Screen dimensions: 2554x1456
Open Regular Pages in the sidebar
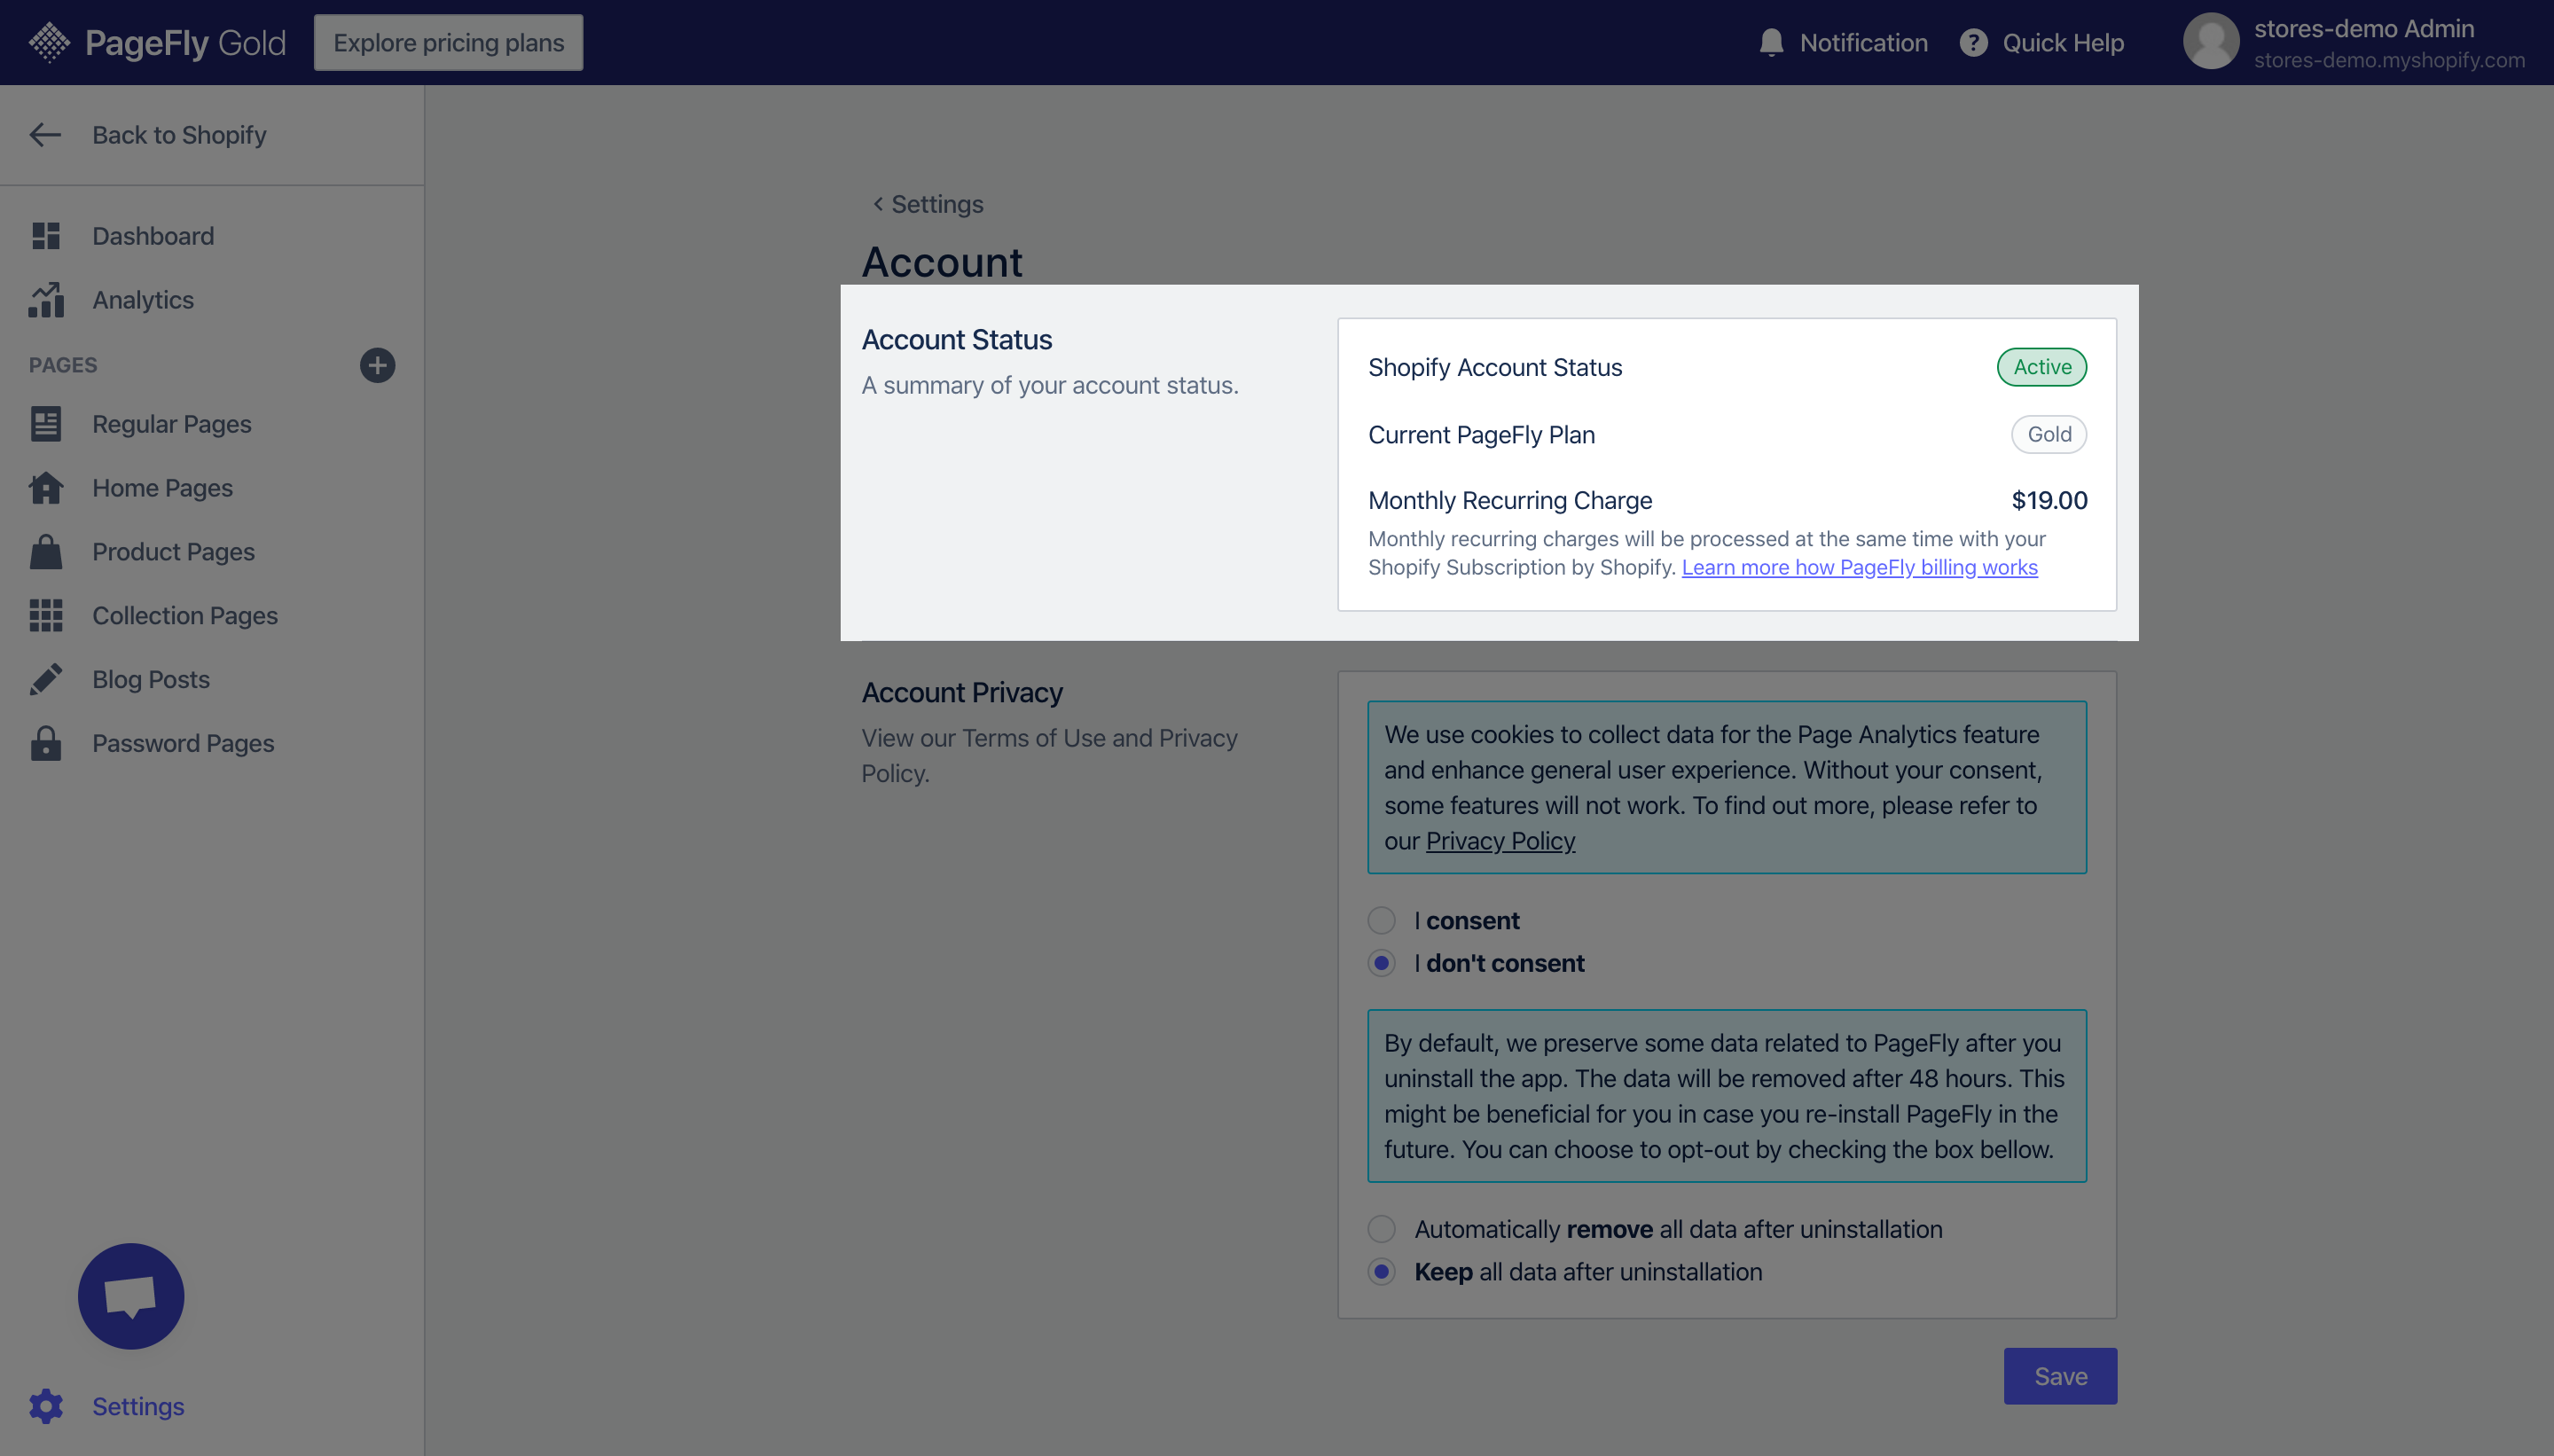pos(172,424)
